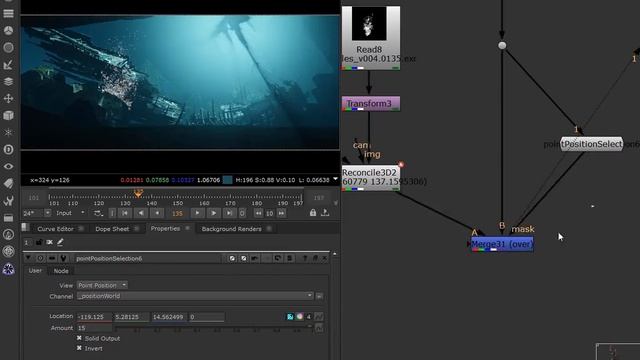
Task: Switch to the Curve Editor tab
Action: (56, 229)
